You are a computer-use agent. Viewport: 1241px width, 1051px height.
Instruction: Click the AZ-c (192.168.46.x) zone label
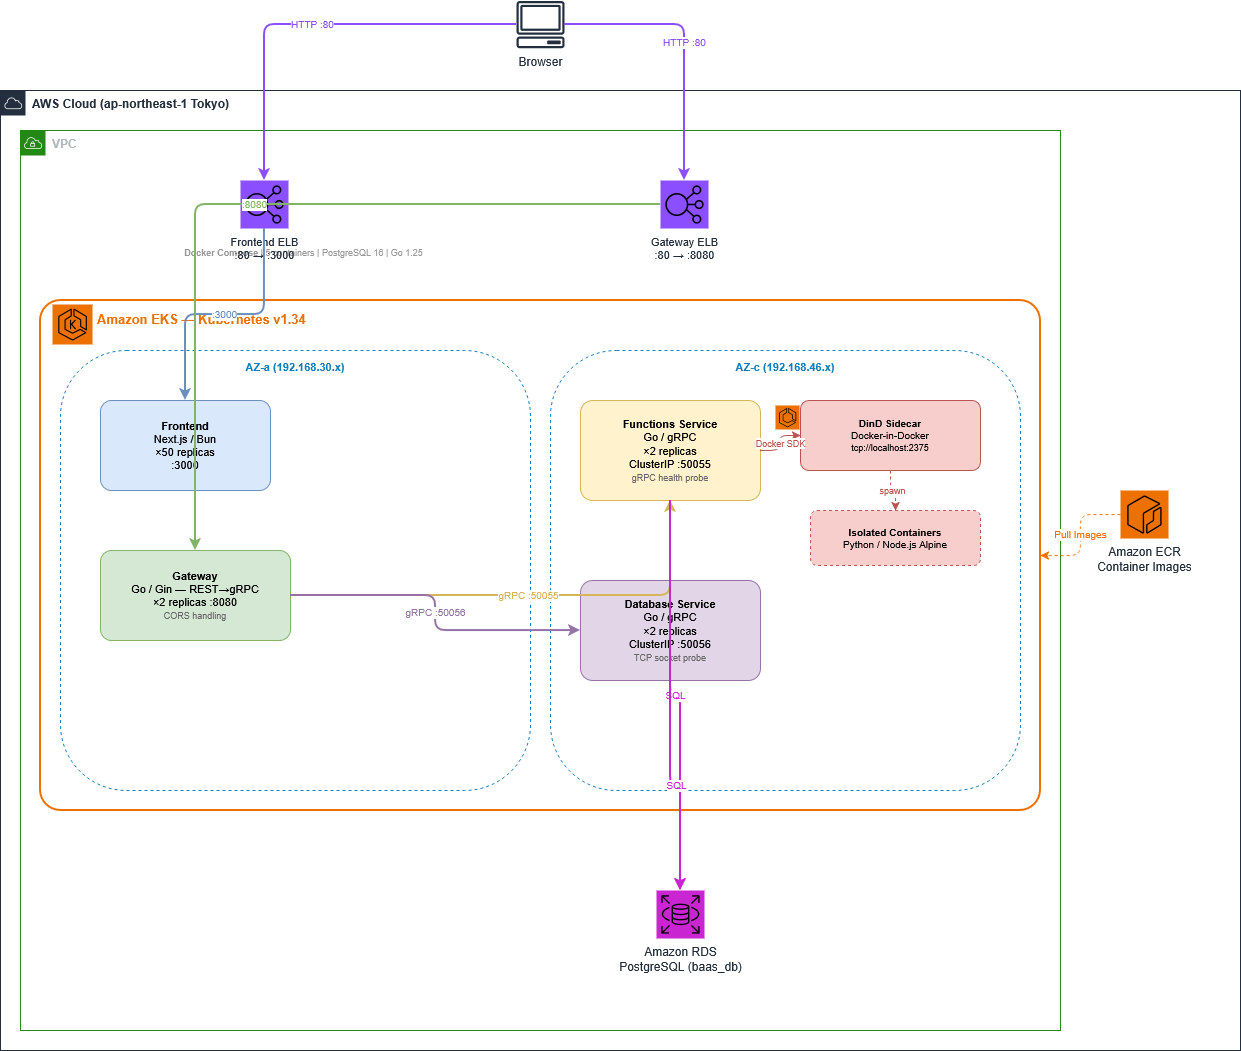[785, 367]
